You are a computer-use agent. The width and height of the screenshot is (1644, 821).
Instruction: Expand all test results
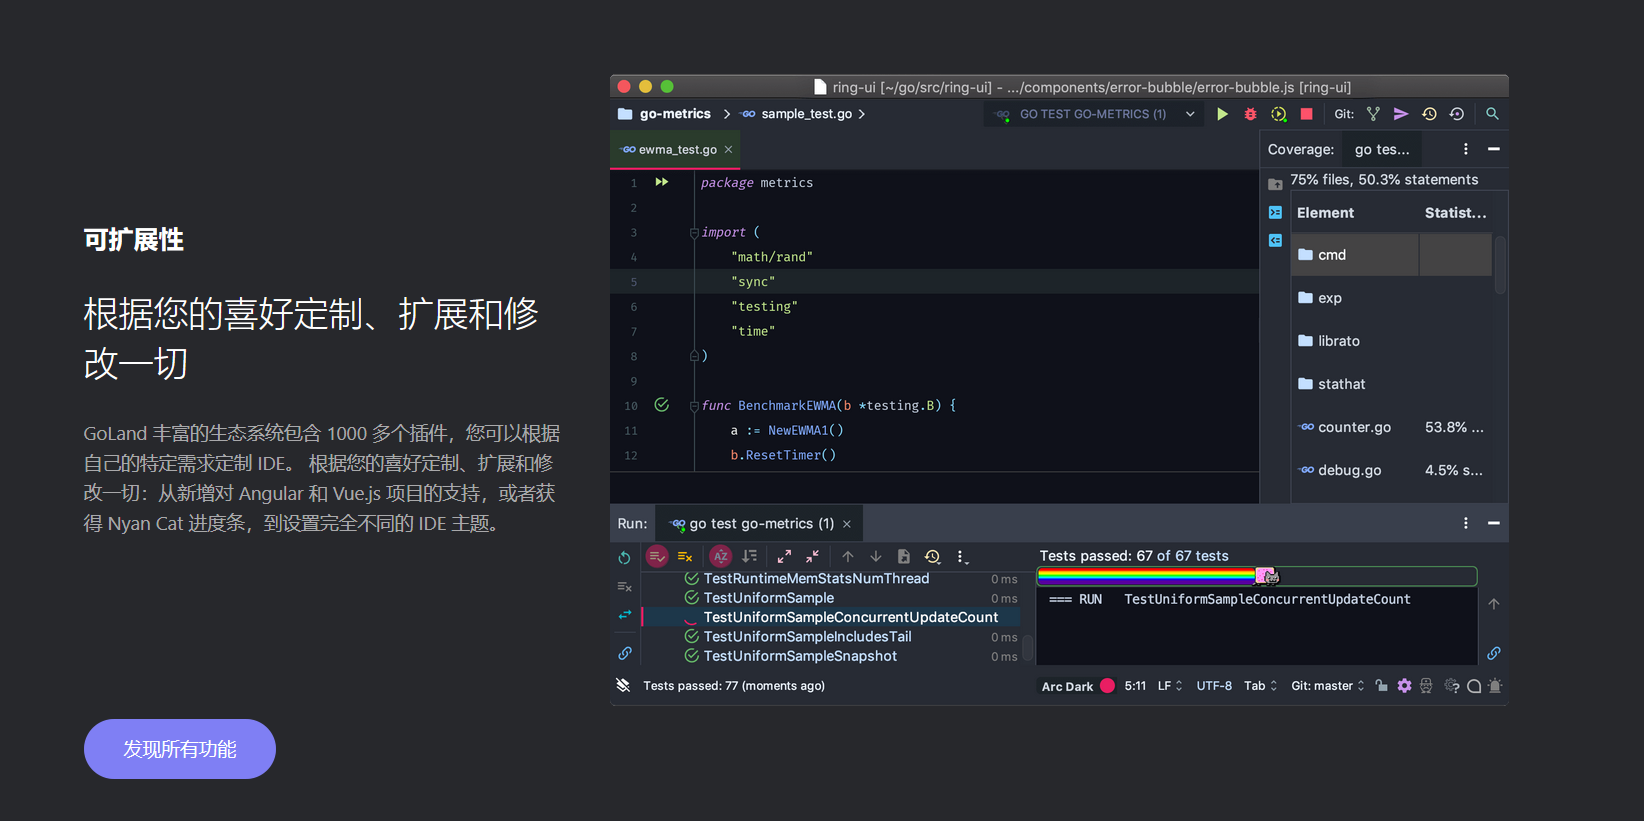click(784, 556)
